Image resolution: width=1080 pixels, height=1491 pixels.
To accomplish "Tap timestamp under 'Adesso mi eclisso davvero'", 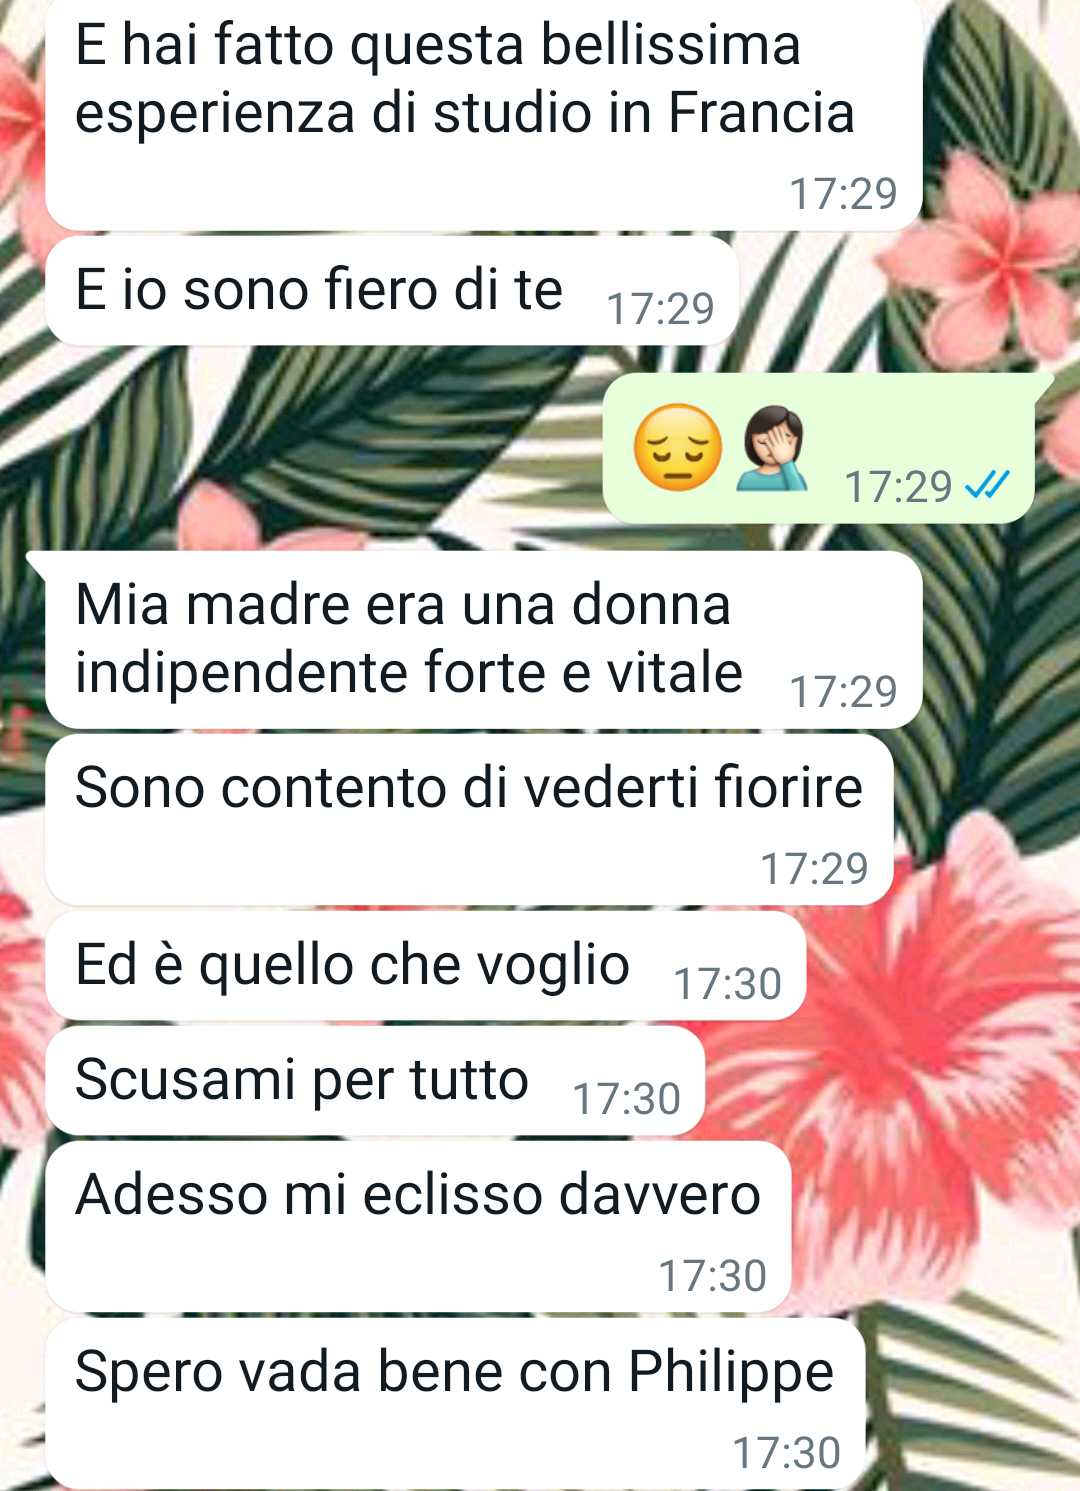I will coord(712,1276).
